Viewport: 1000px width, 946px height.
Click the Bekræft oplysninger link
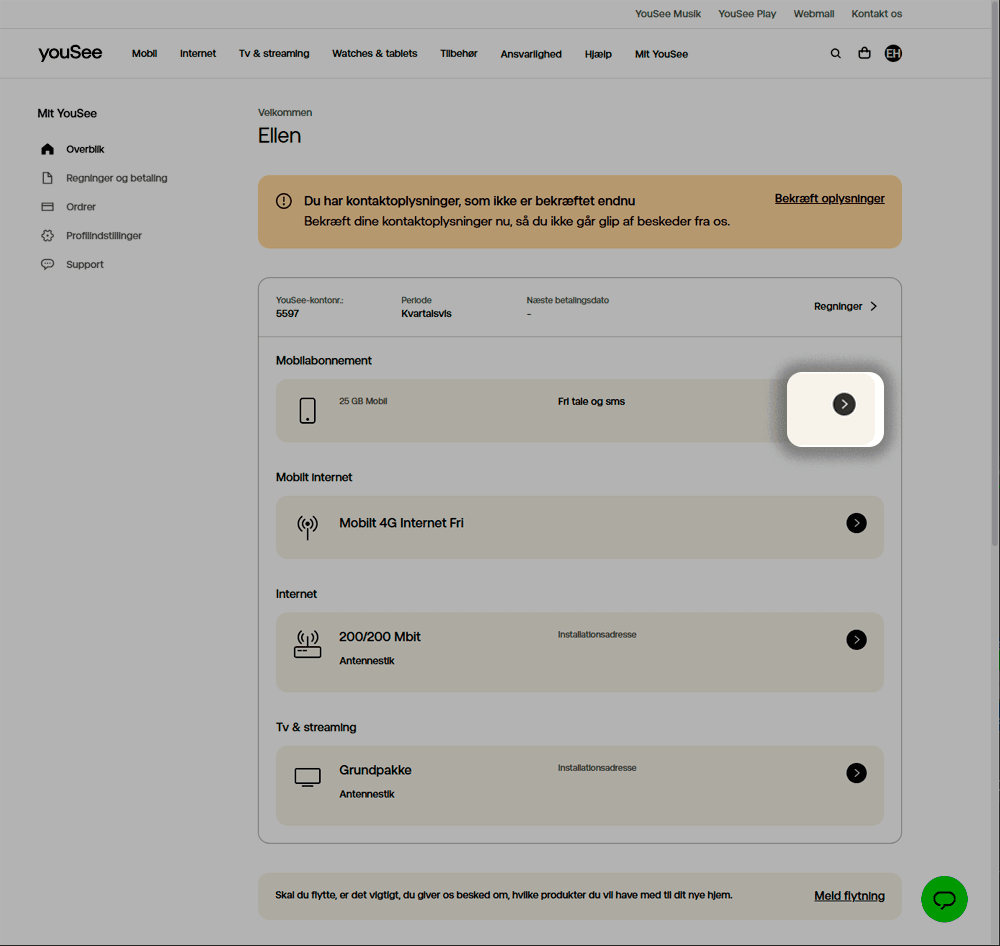click(x=829, y=199)
